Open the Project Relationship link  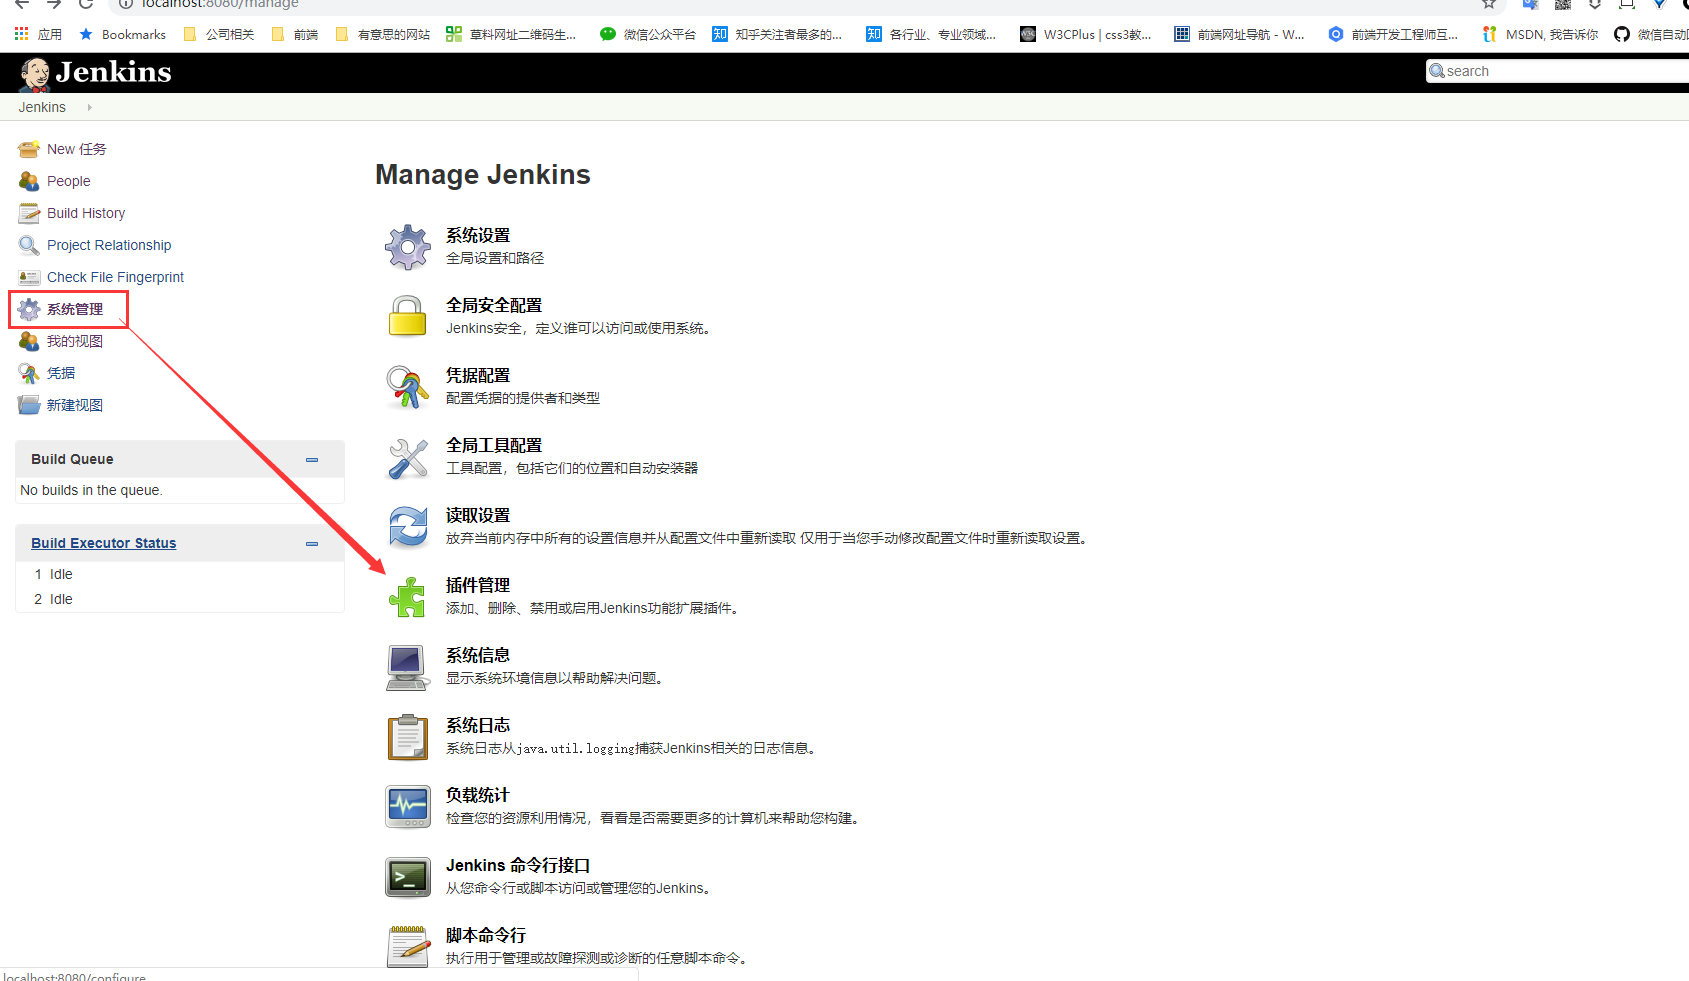click(x=109, y=245)
